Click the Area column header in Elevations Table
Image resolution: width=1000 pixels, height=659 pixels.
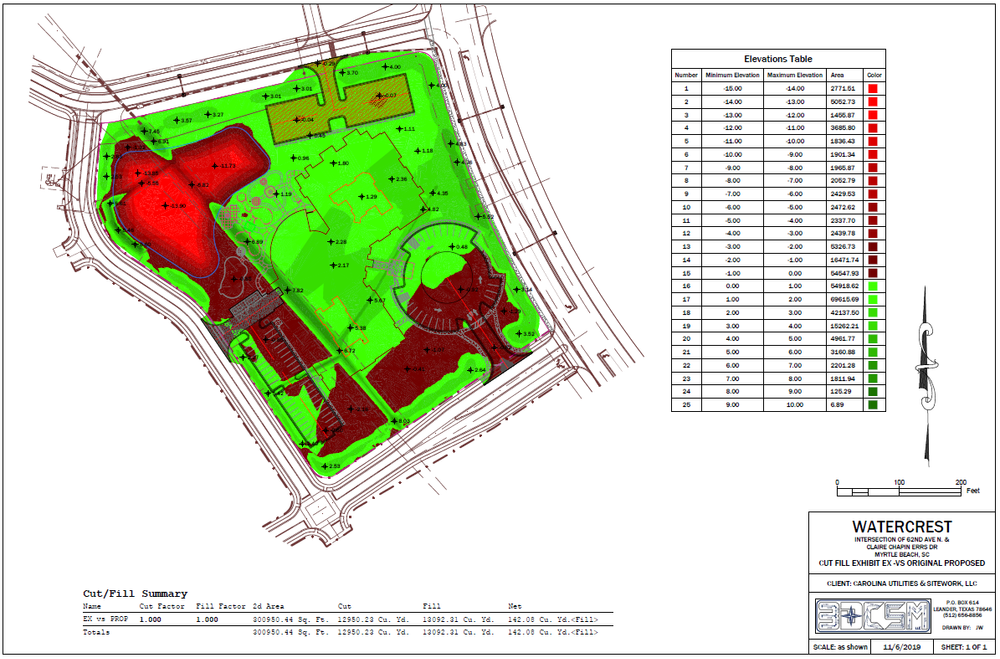click(x=837, y=75)
